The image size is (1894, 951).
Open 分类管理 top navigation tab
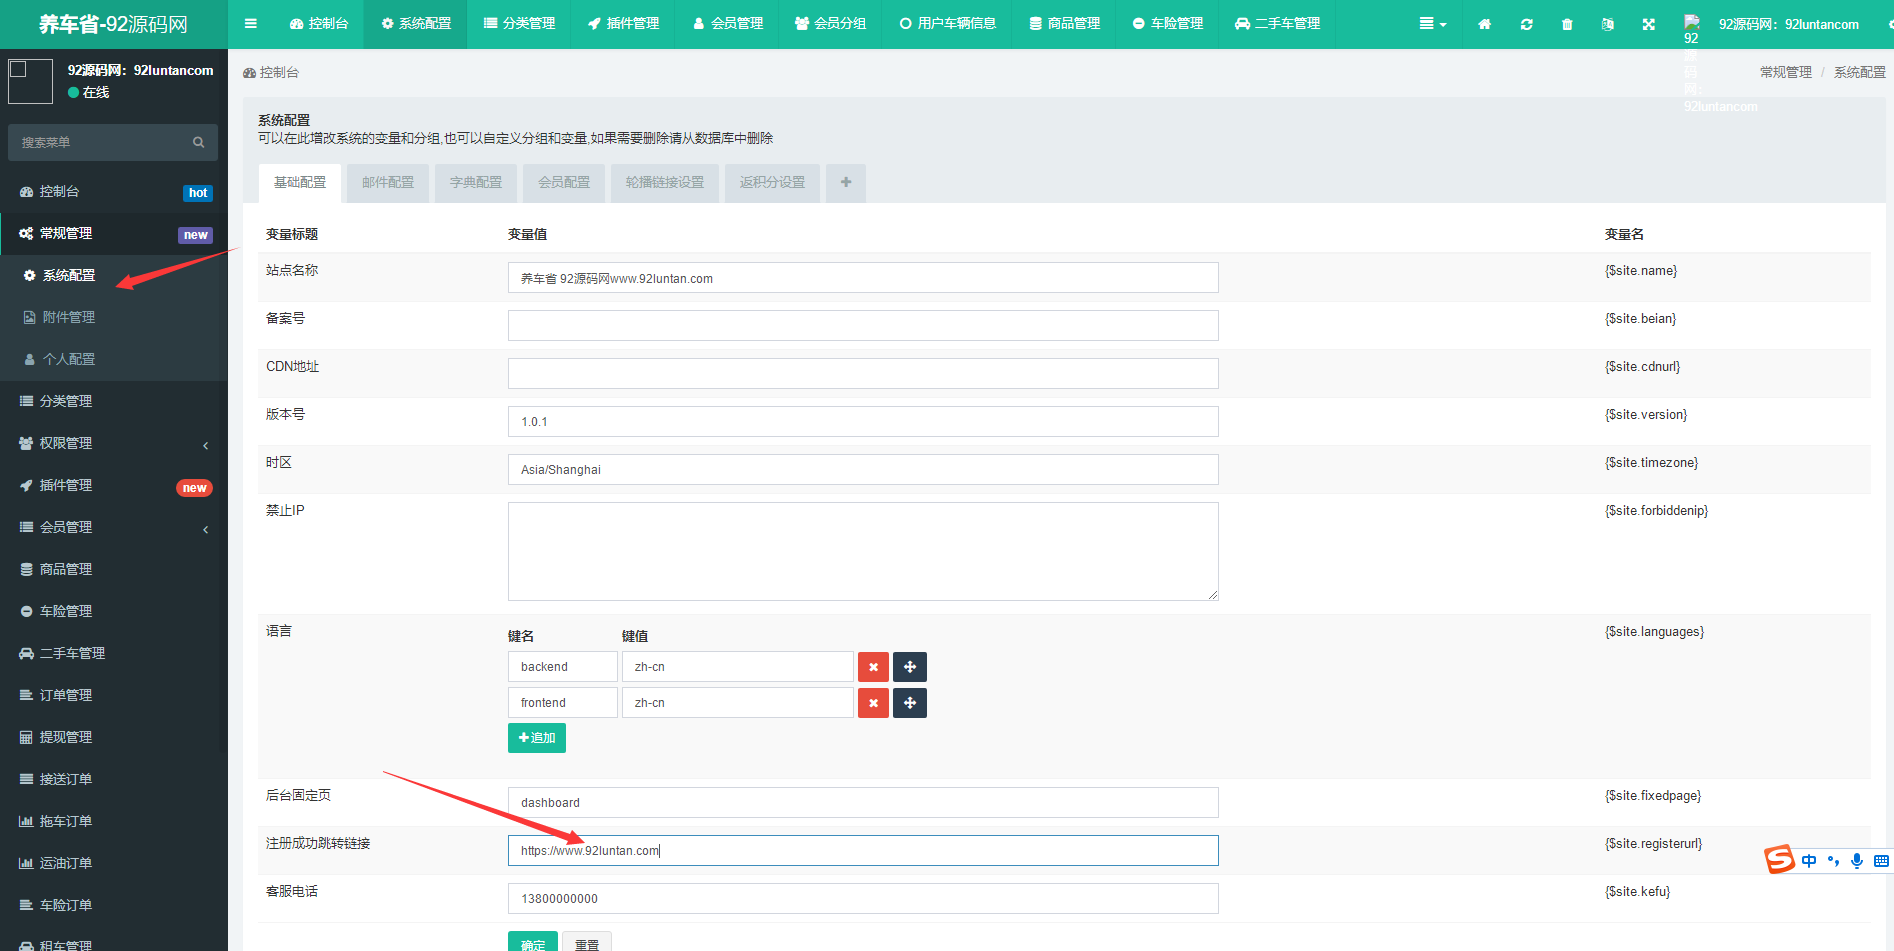[519, 24]
